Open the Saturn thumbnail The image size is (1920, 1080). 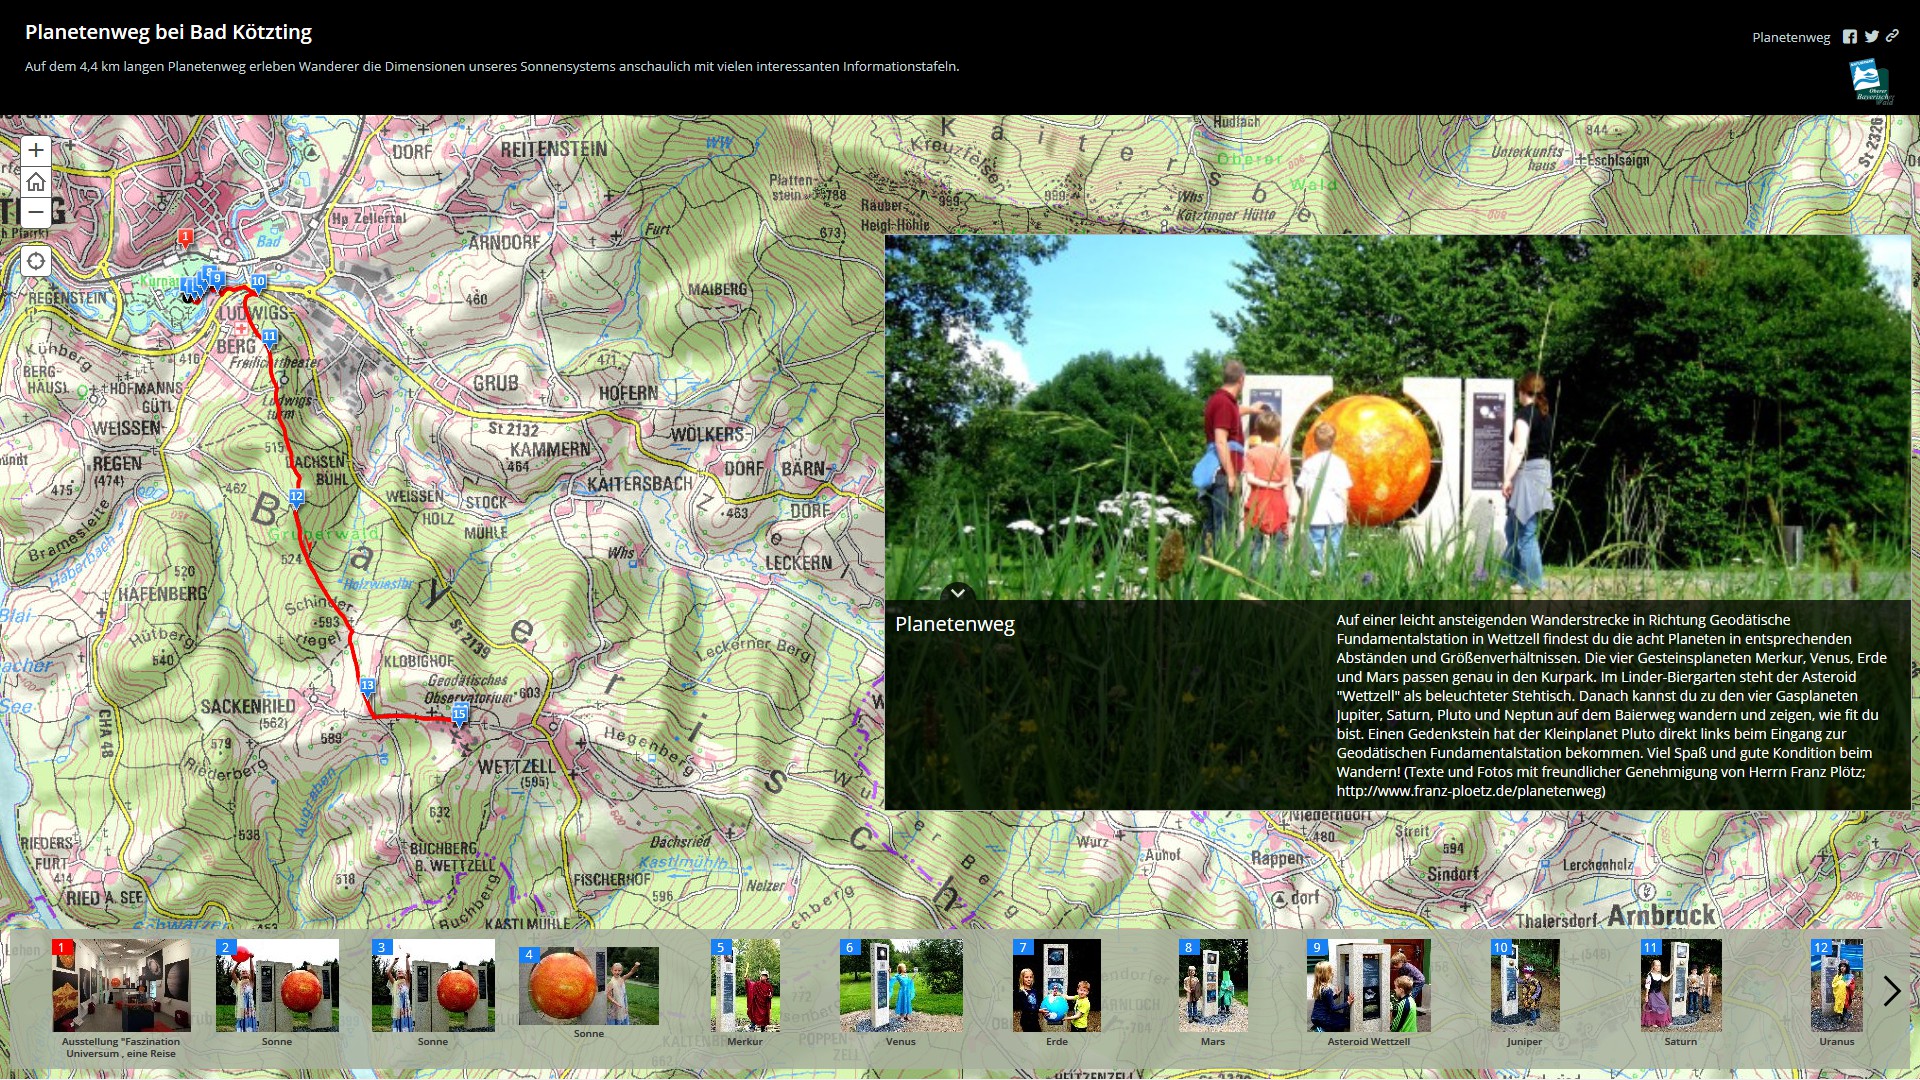(x=1681, y=985)
